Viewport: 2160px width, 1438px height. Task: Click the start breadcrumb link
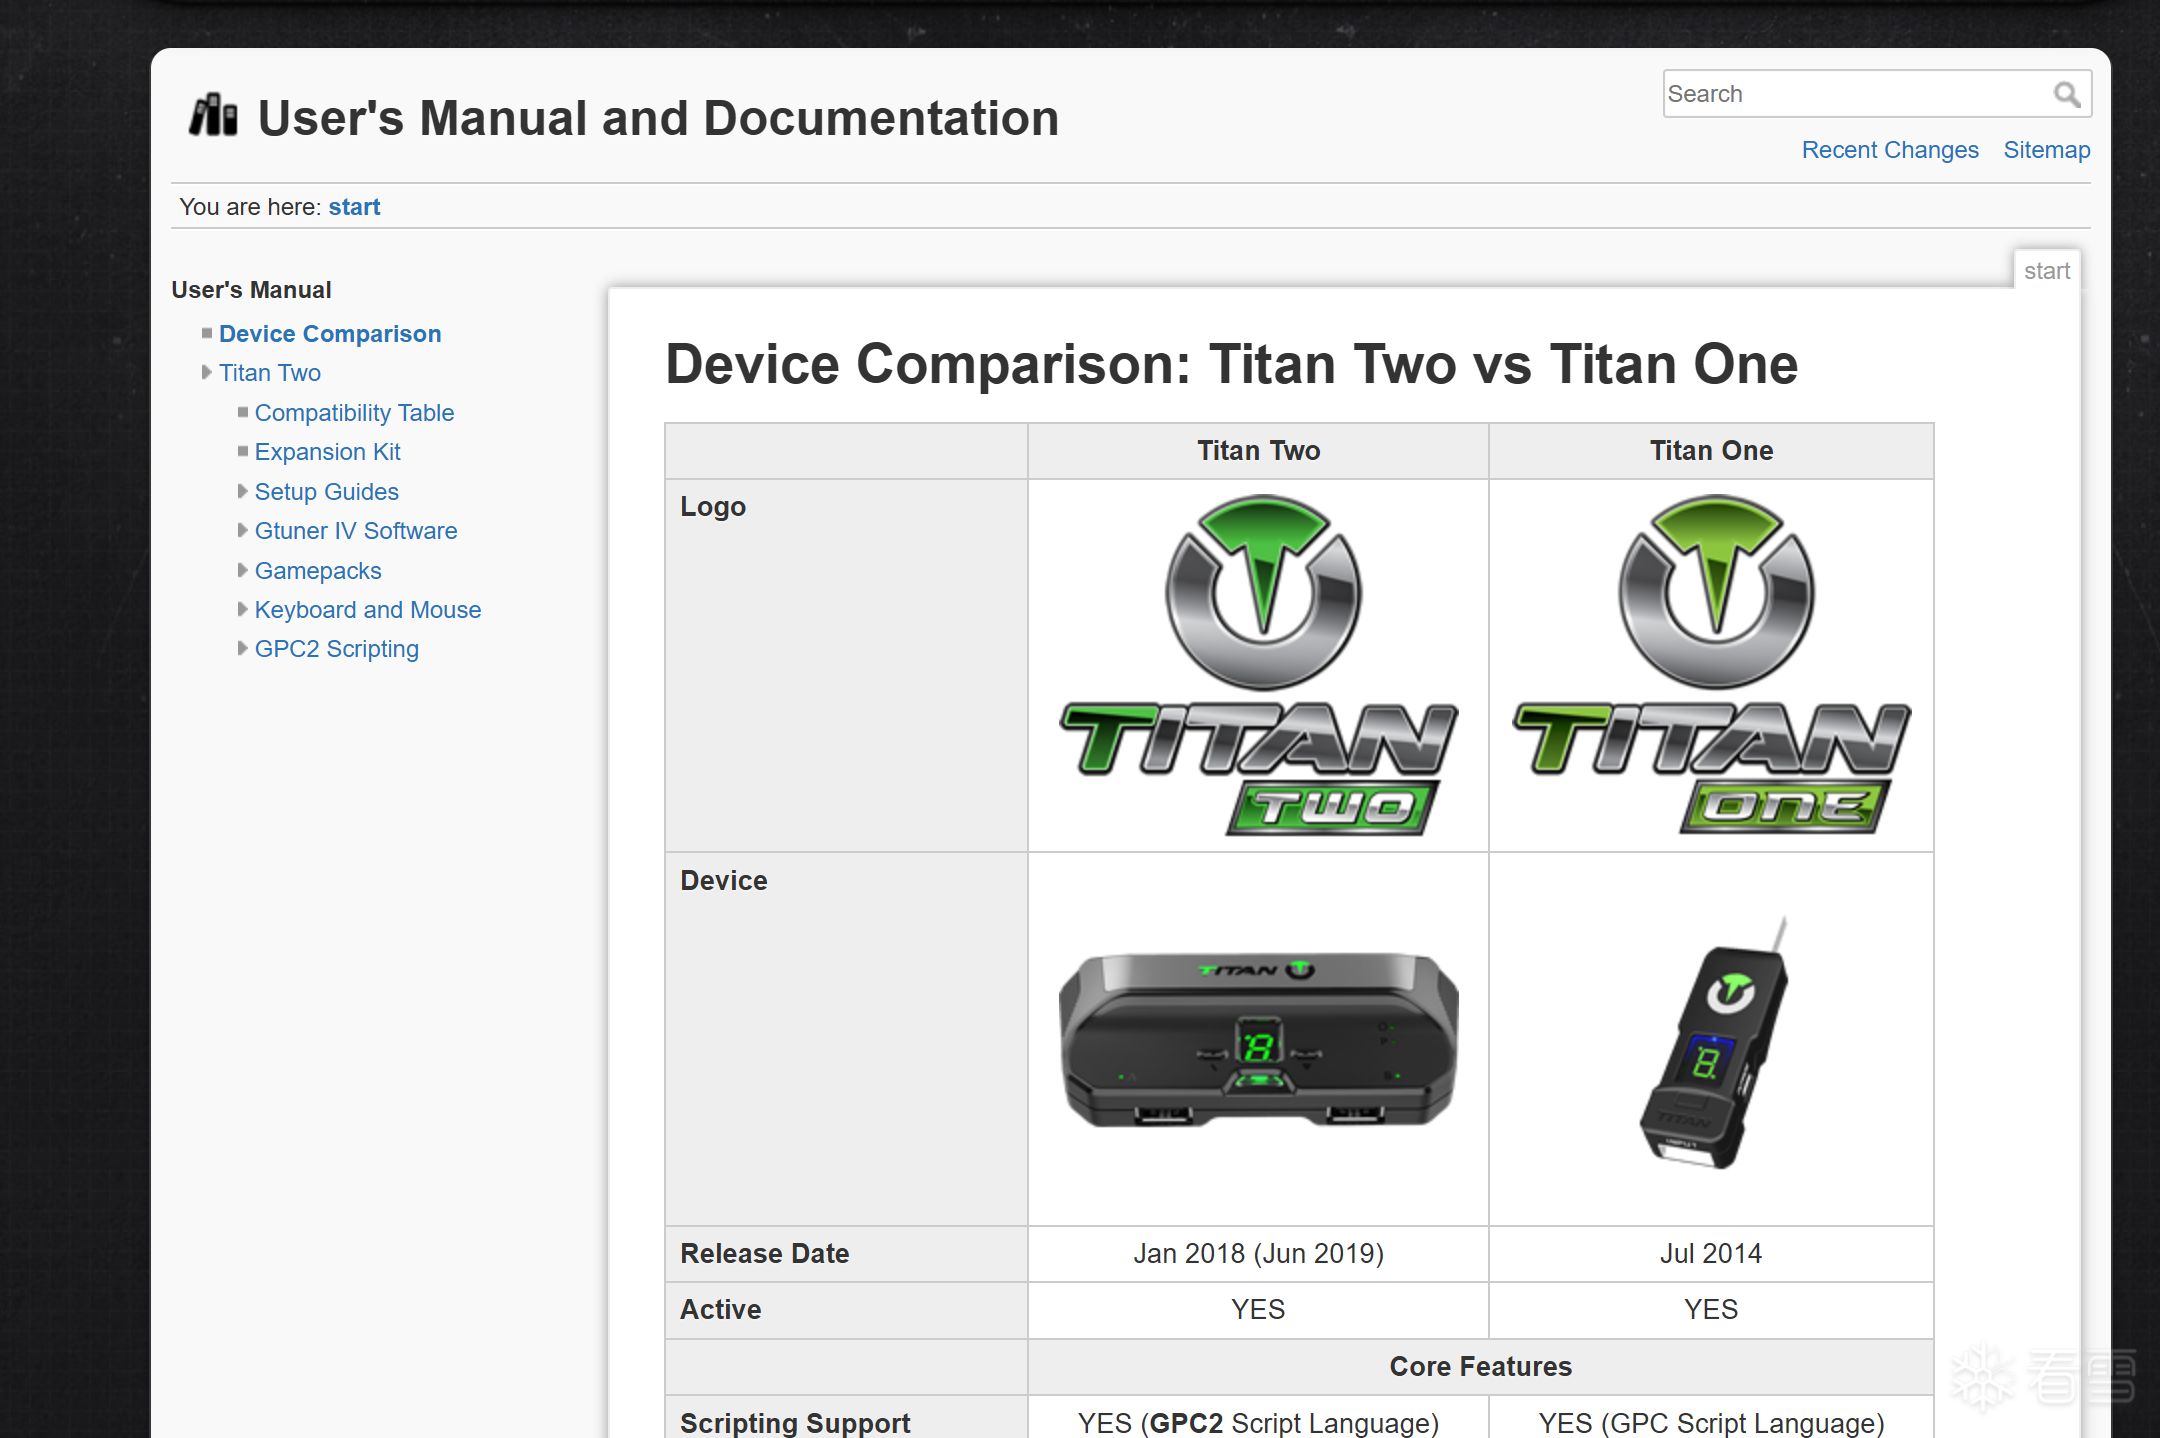pyautogui.click(x=354, y=207)
